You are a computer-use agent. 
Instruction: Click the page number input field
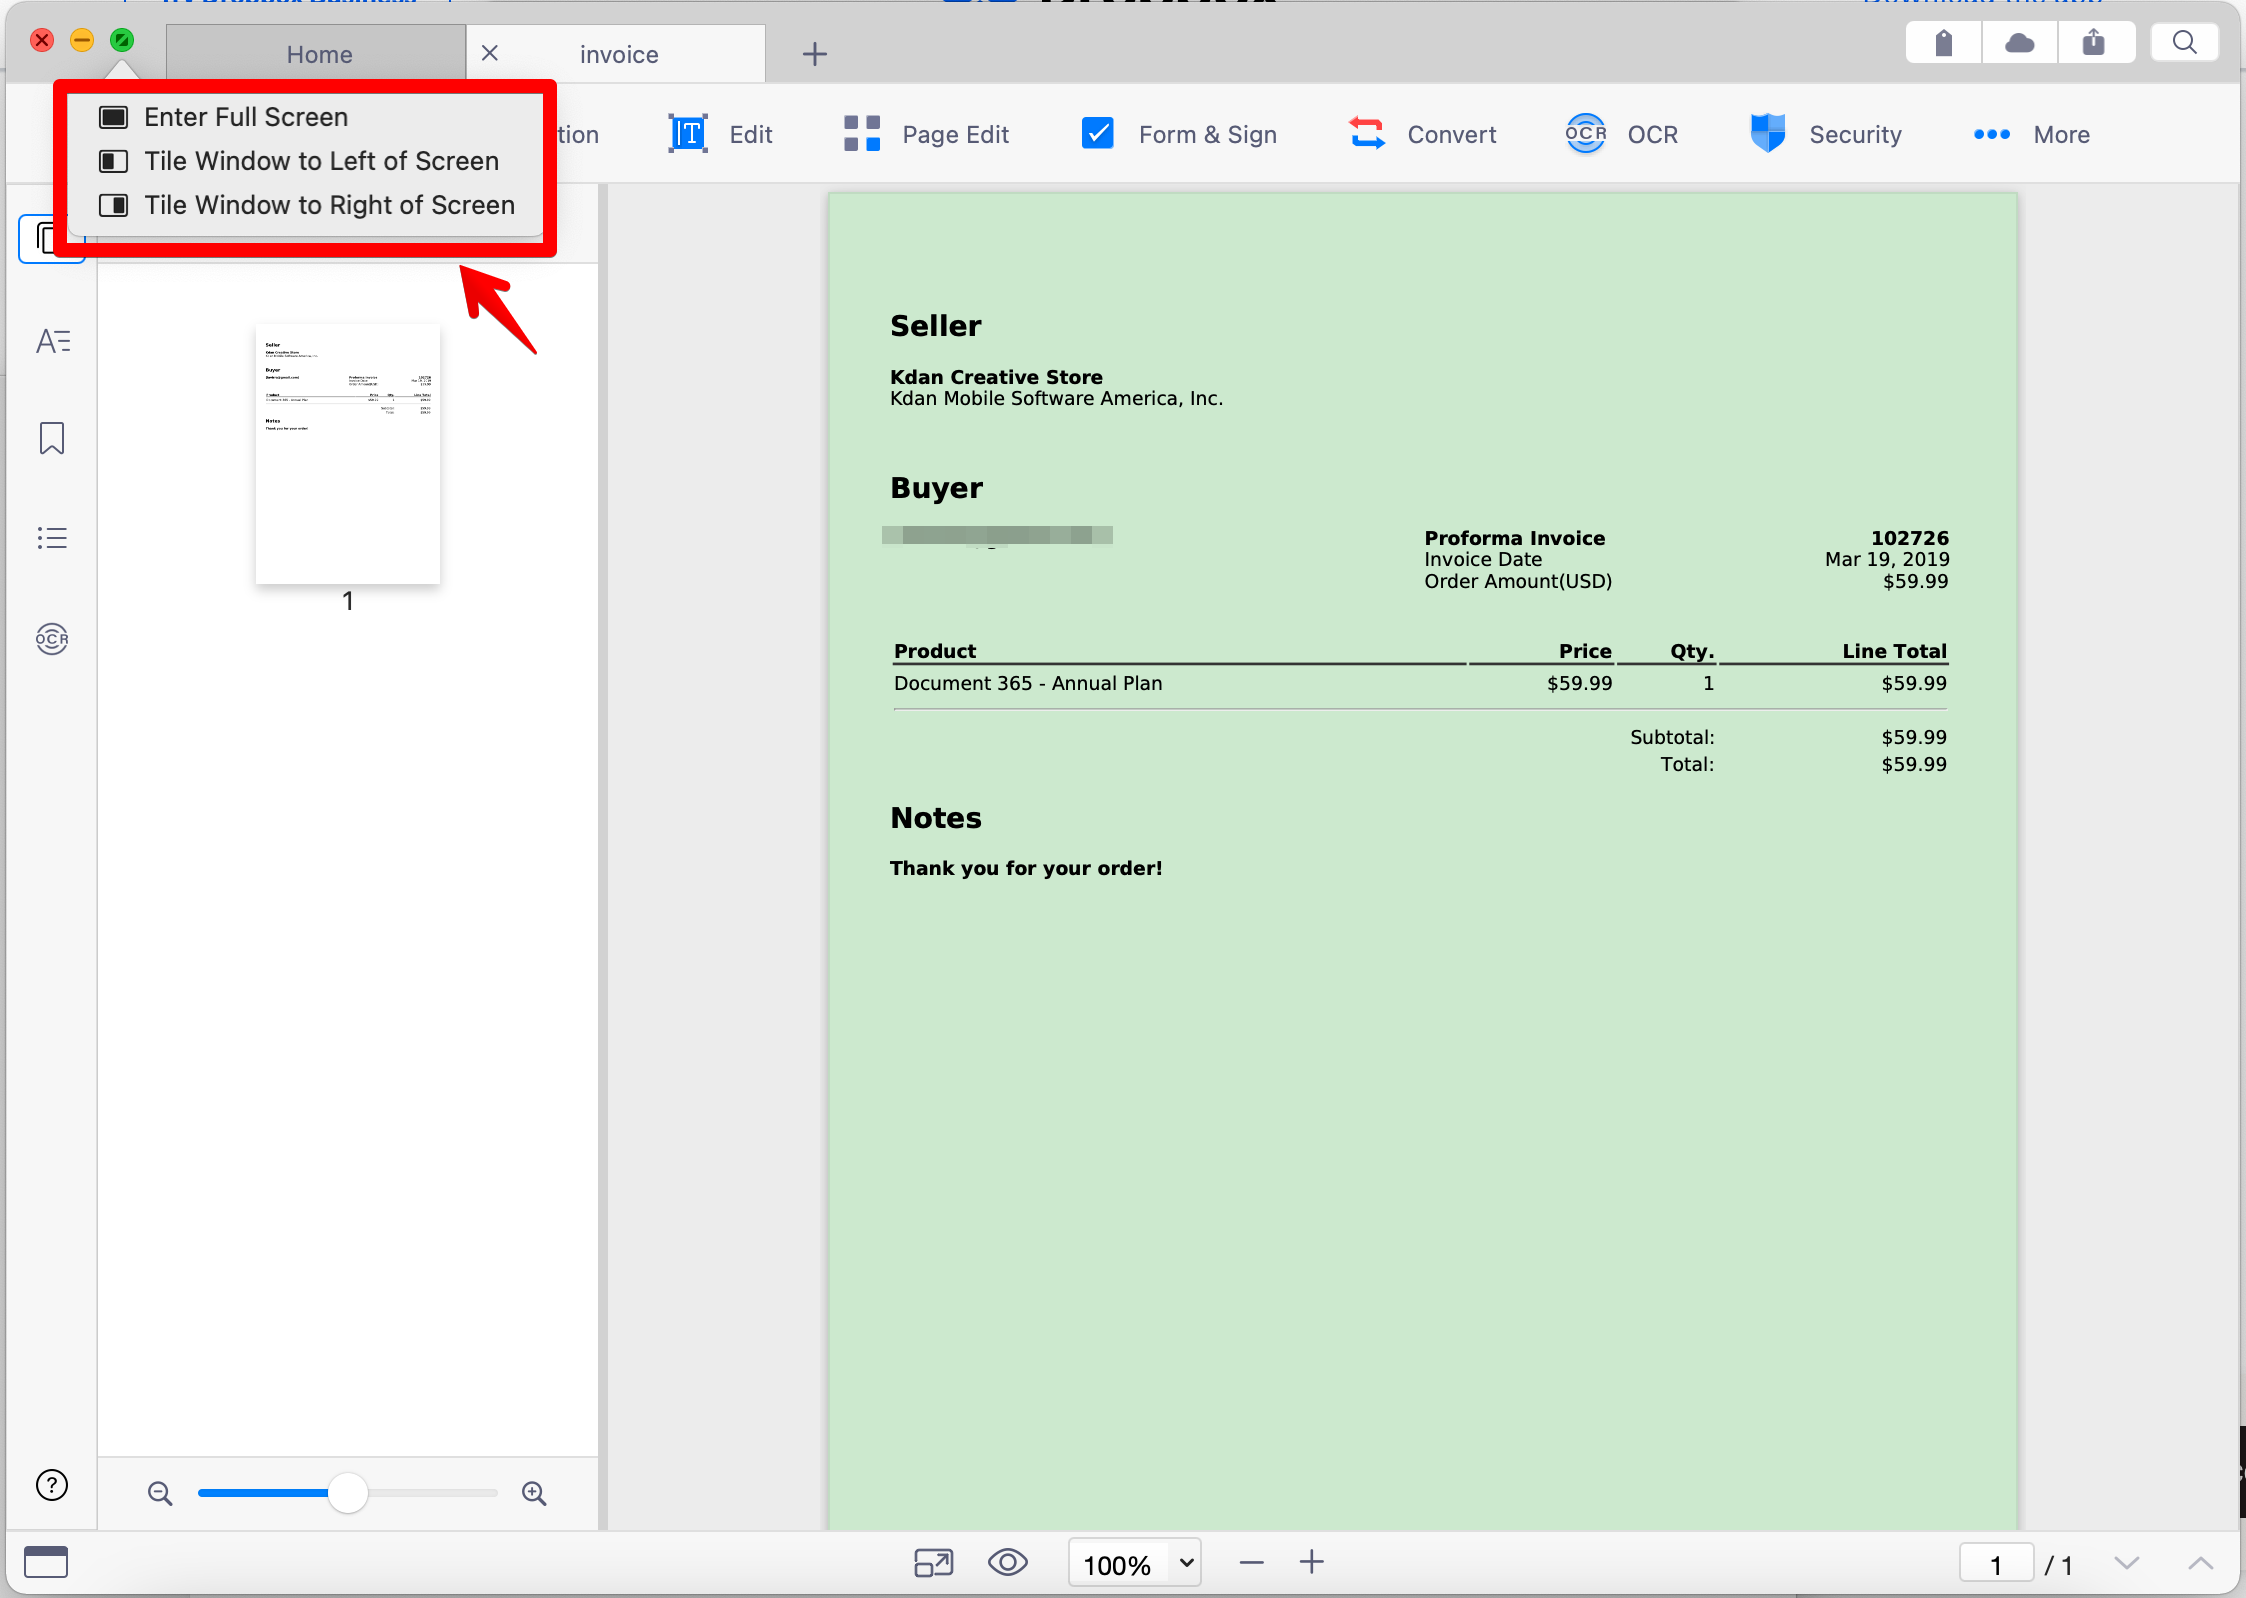pyautogui.click(x=1997, y=1564)
